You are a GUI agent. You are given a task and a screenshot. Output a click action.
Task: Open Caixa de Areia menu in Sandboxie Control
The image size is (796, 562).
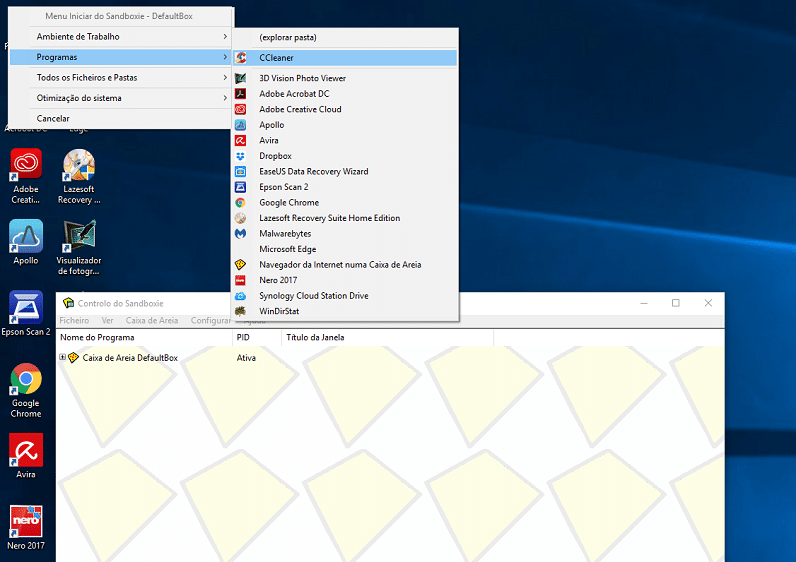(152, 320)
